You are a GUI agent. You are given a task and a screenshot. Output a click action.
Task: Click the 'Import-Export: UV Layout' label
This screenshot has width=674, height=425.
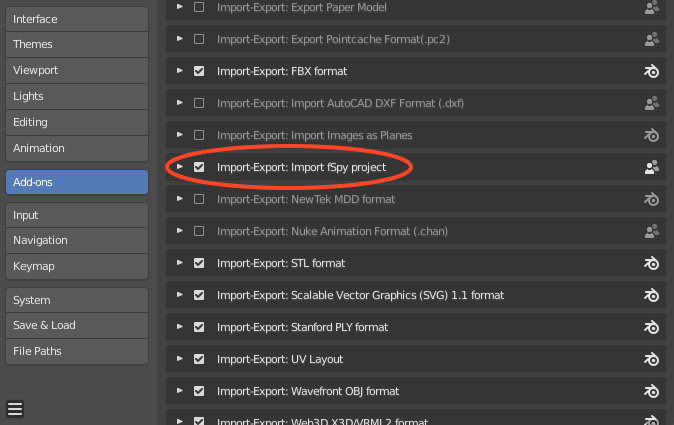point(280,359)
